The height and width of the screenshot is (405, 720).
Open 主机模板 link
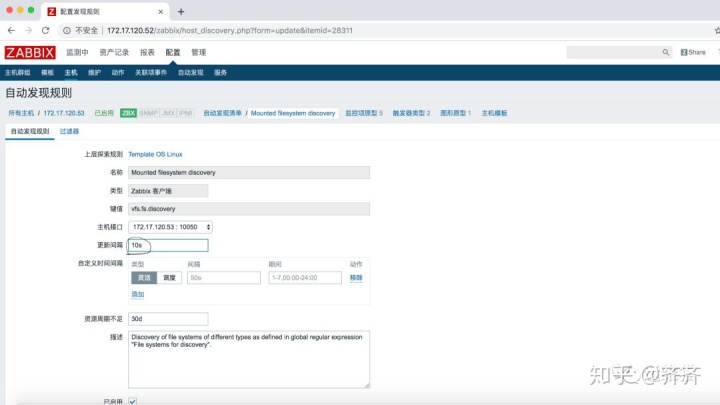[x=494, y=113]
